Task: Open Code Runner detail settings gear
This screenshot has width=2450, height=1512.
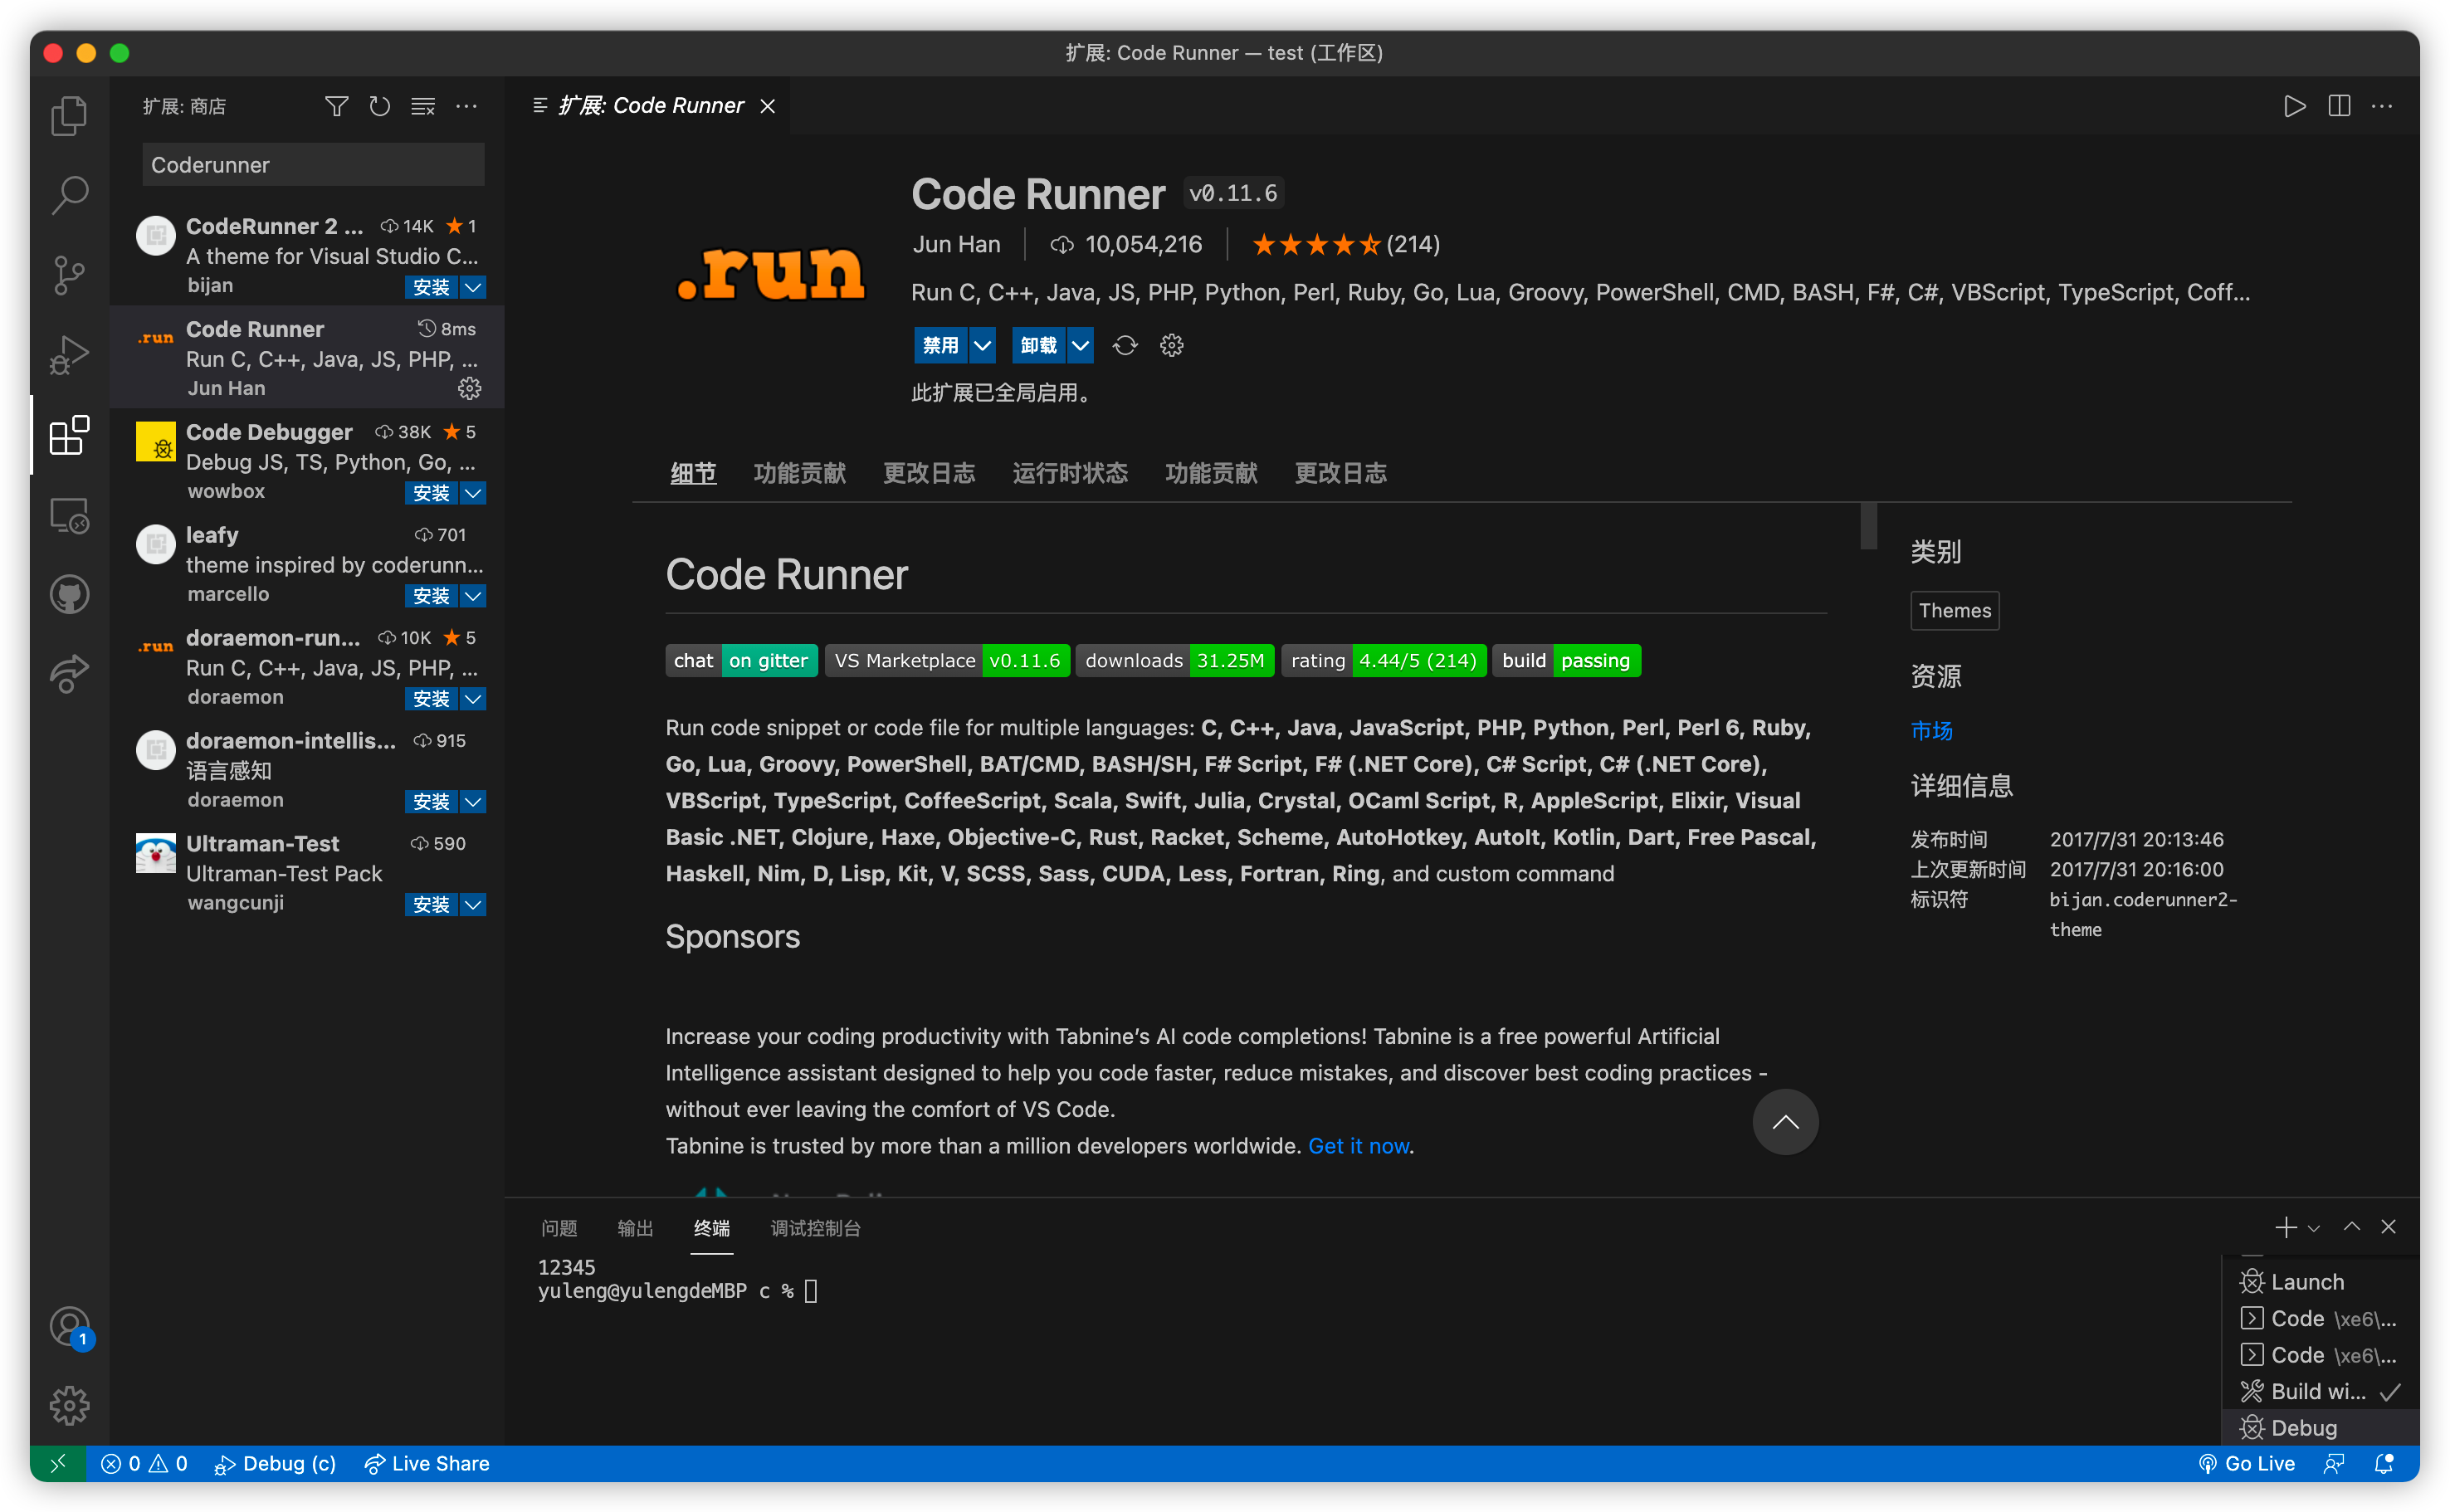Action: tap(1171, 345)
